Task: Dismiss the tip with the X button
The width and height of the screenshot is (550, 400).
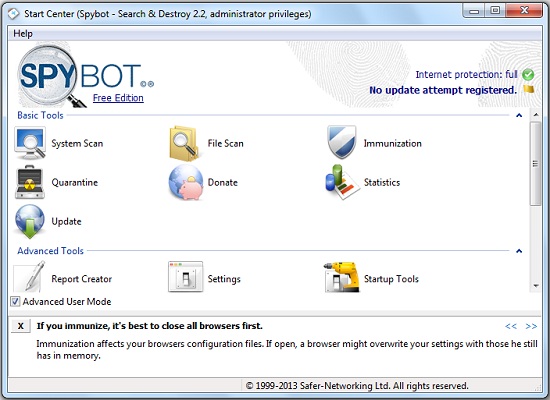Action: pyautogui.click(x=21, y=326)
